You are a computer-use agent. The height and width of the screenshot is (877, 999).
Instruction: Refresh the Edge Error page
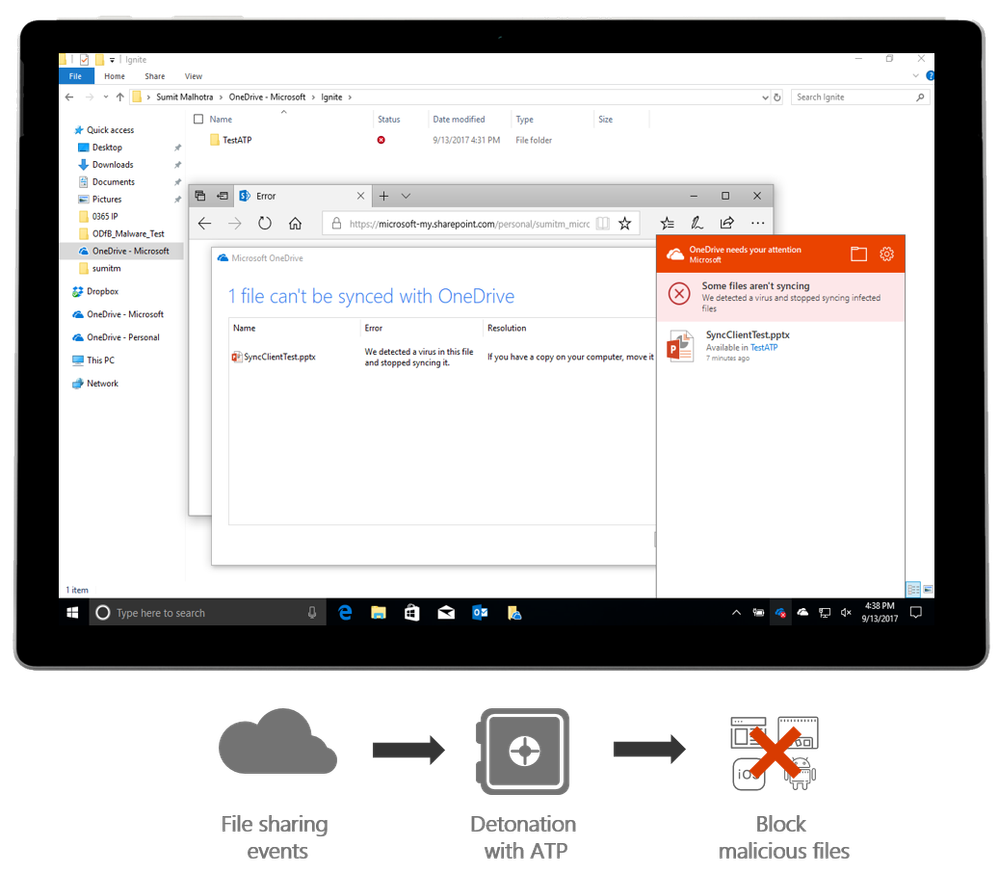tap(264, 223)
